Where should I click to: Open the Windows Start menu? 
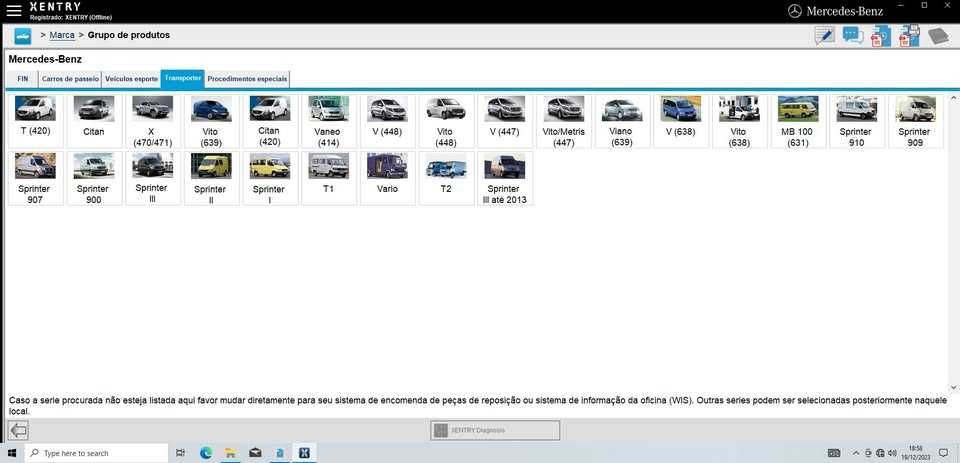(x=12, y=453)
